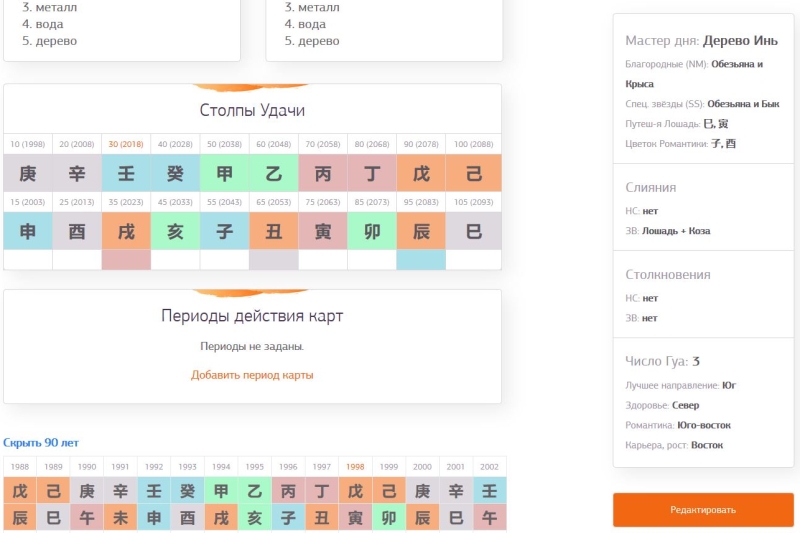Select the 申 branch tile under 15 (2003)
The width and height of the screenshot is (800, 533).
[28, 231]
